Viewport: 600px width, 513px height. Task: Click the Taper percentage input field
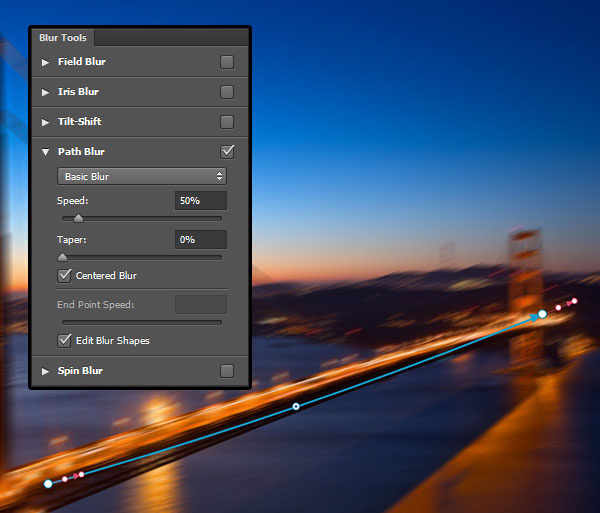pos(201,239)
